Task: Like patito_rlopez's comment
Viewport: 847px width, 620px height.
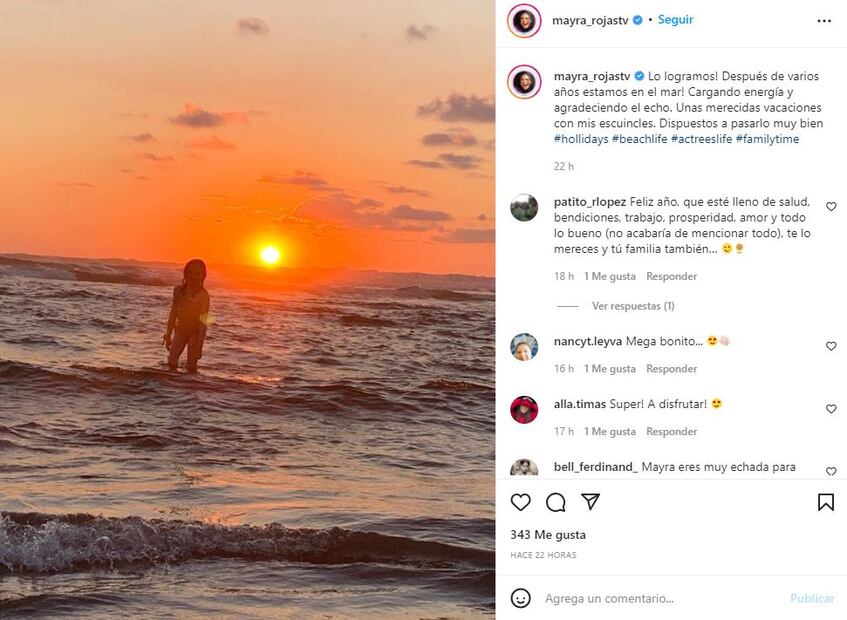Action: point(831,207)
